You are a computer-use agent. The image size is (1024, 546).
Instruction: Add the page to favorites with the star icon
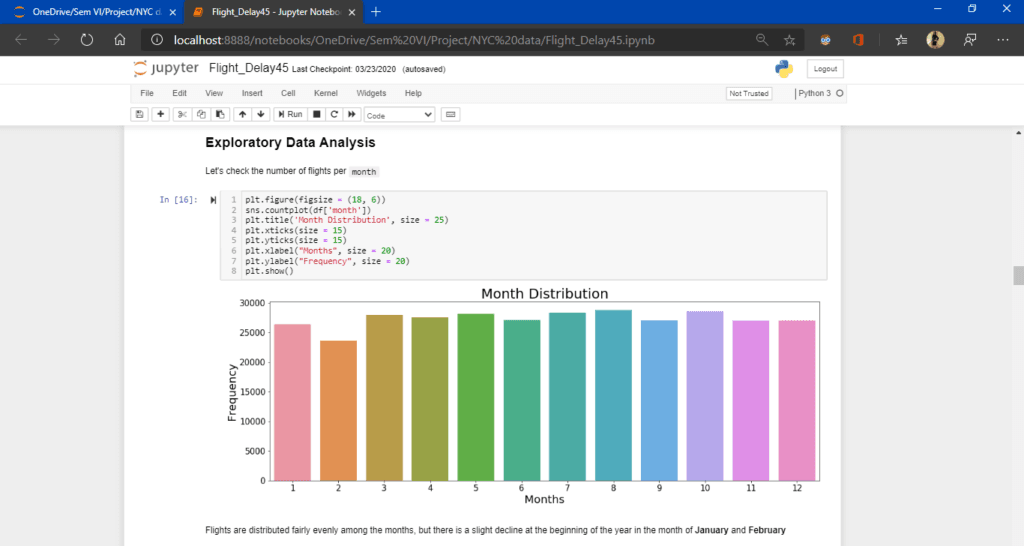coord(790,40)
